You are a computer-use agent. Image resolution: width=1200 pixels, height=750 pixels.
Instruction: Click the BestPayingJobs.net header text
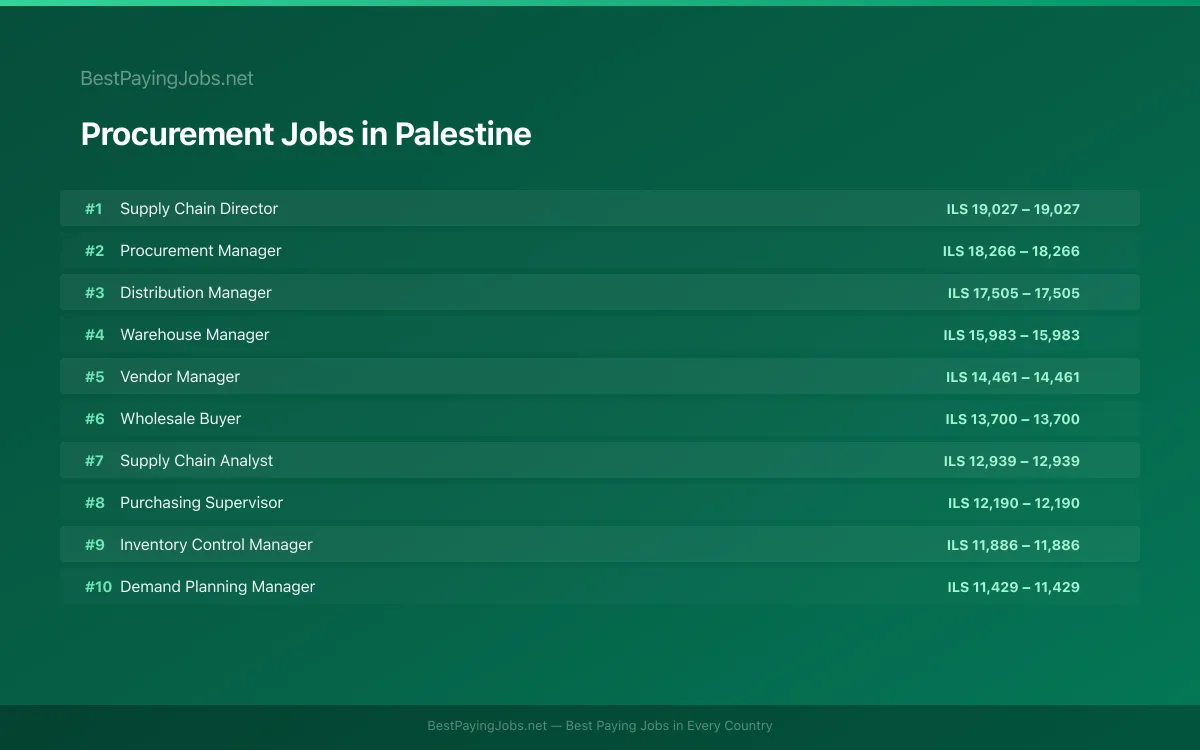tap(167, 78)
